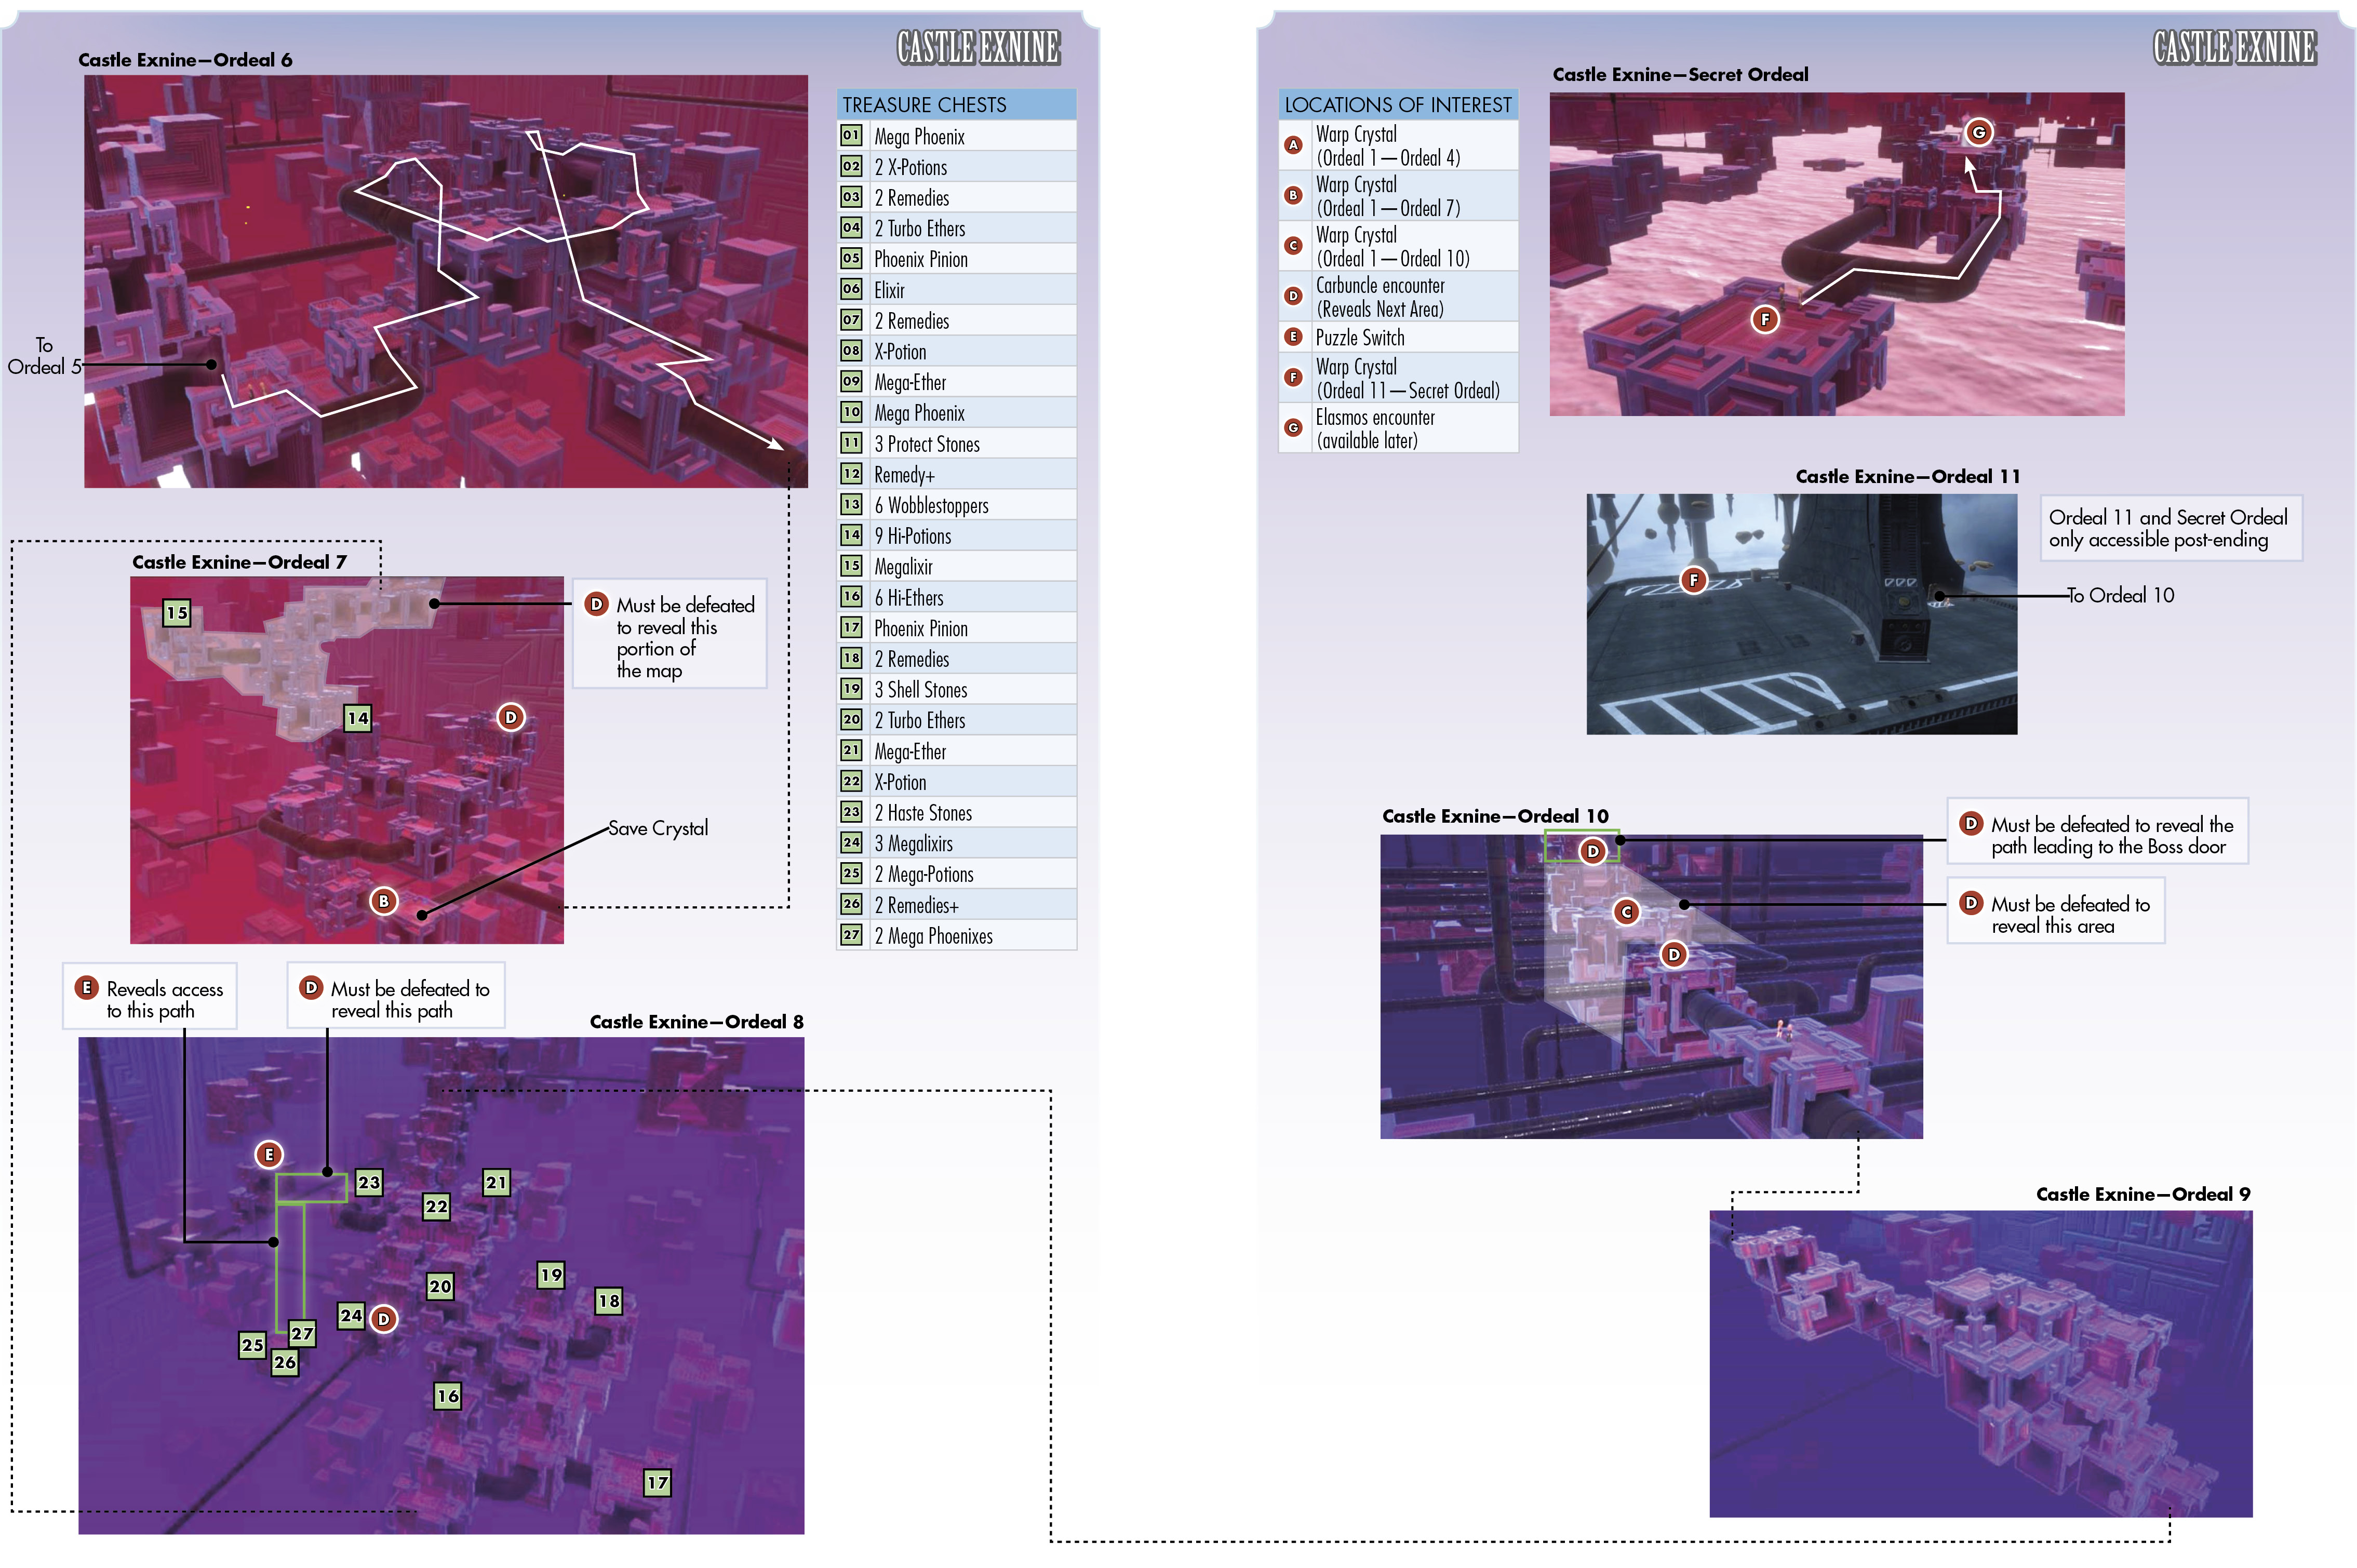This screenshot has height=1568, width=2357.
Task: Click the E puzzle switch marker on Ordeal 8 map
Action: coord(269,1155)
